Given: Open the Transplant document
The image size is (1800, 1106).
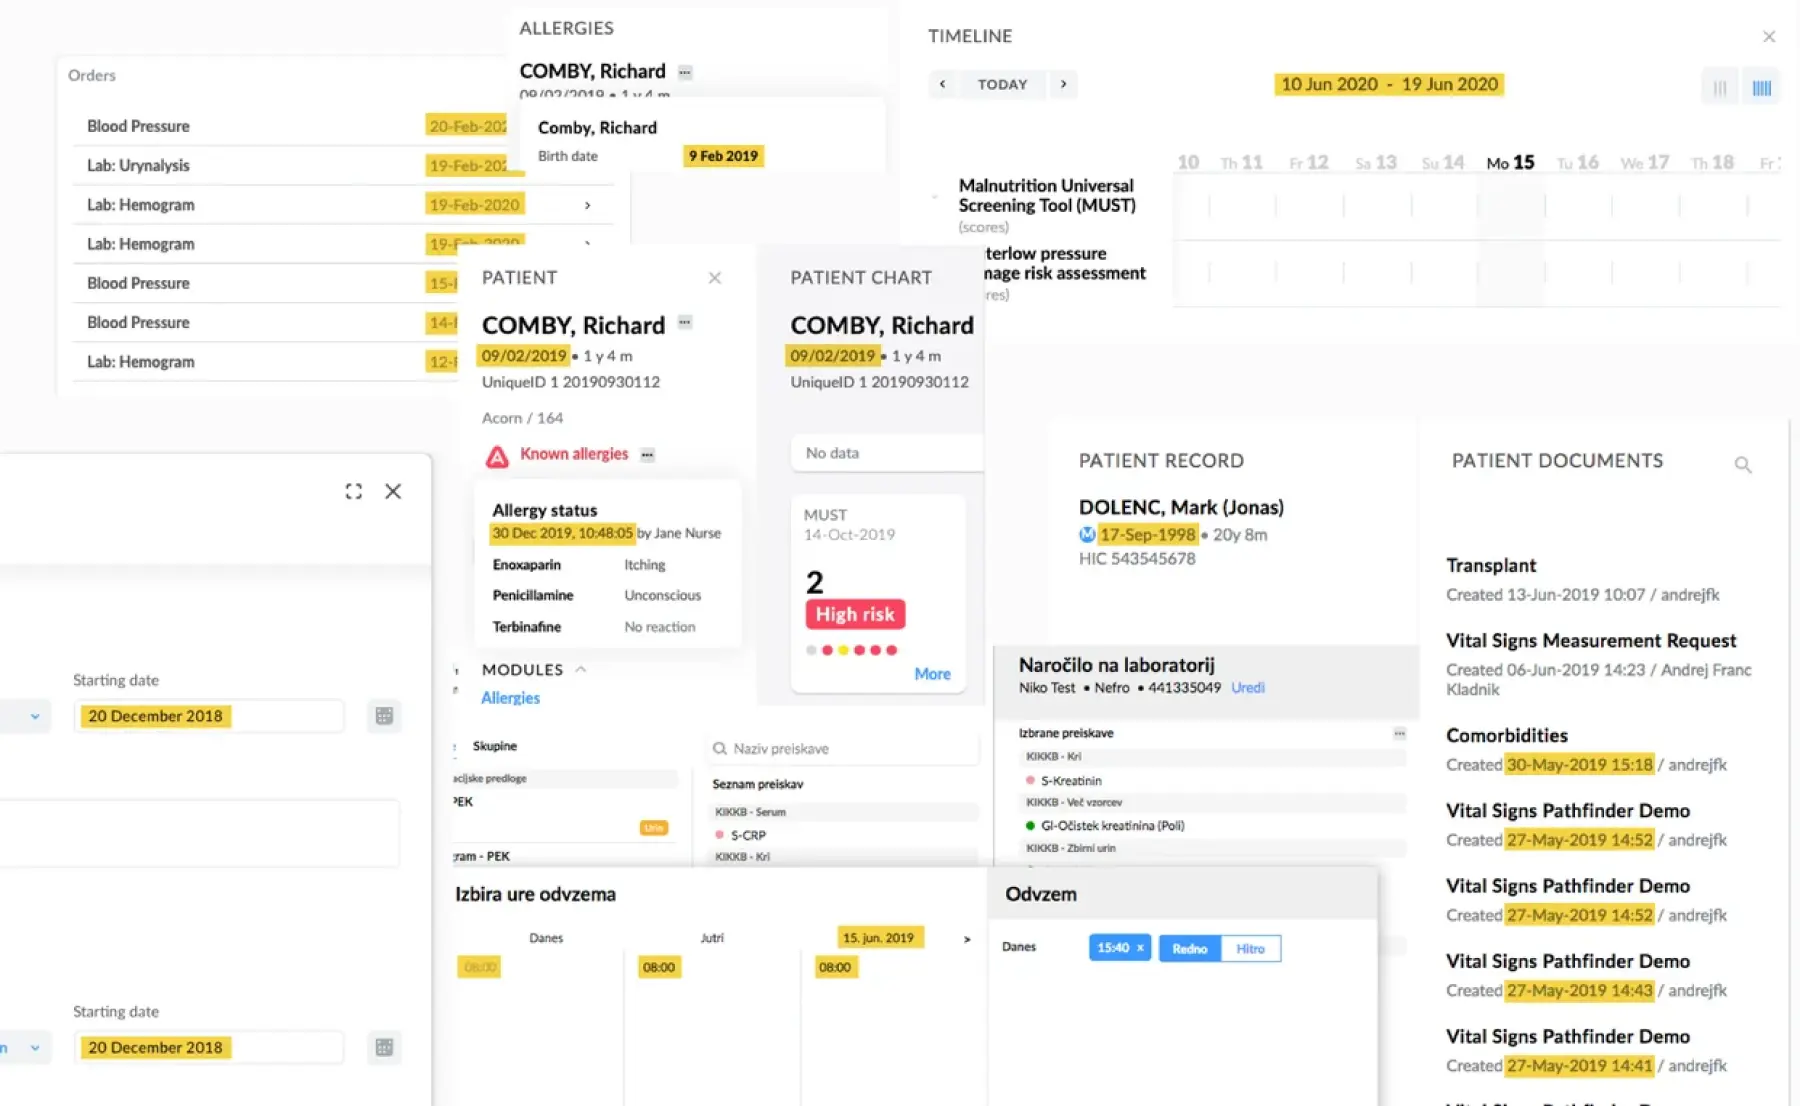Looking at the screenshot, I should 1490,565.
